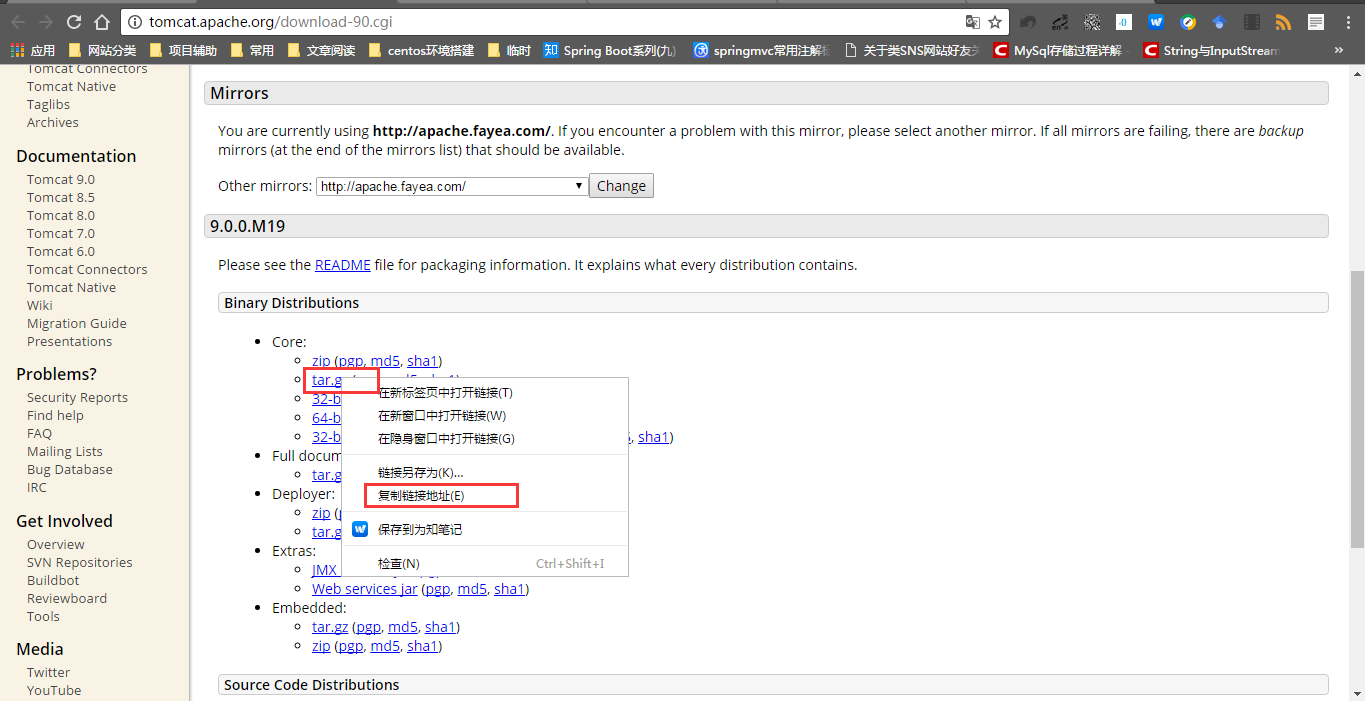
Task: Go to the browser home page icon
Action: tap(101, 21)
